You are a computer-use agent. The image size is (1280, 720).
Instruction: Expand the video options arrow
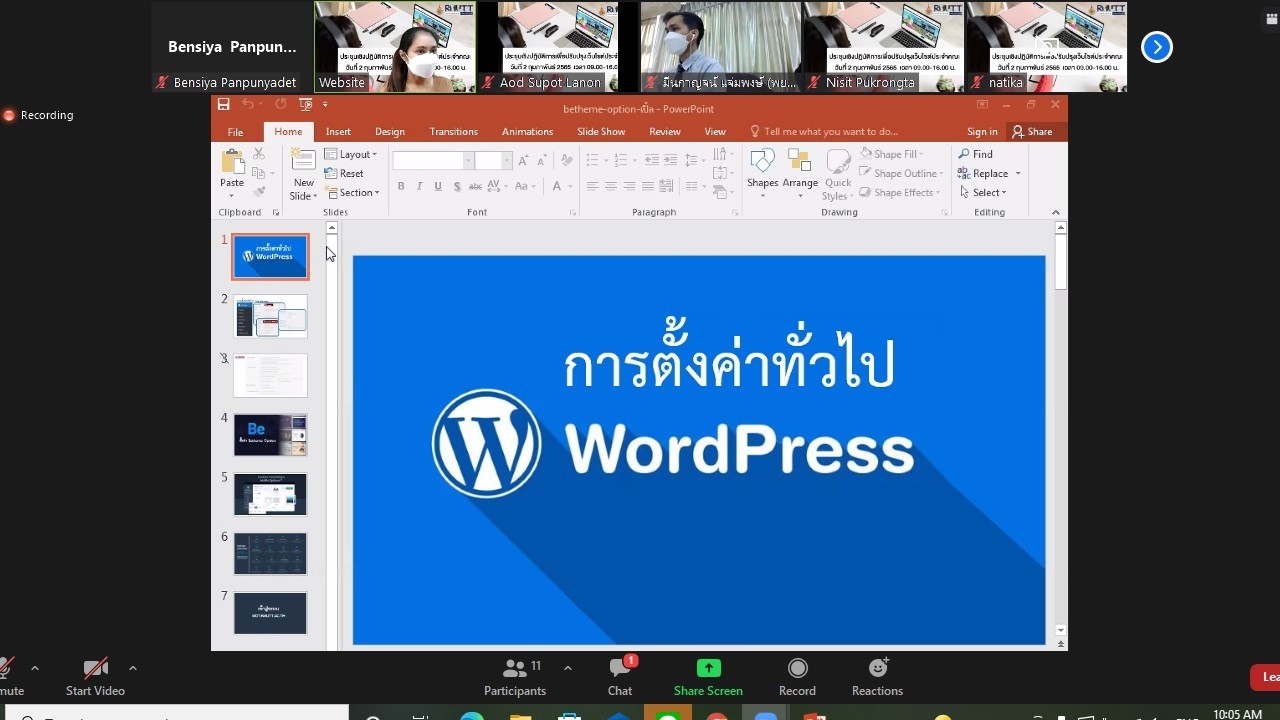click(x=132, y=668)
